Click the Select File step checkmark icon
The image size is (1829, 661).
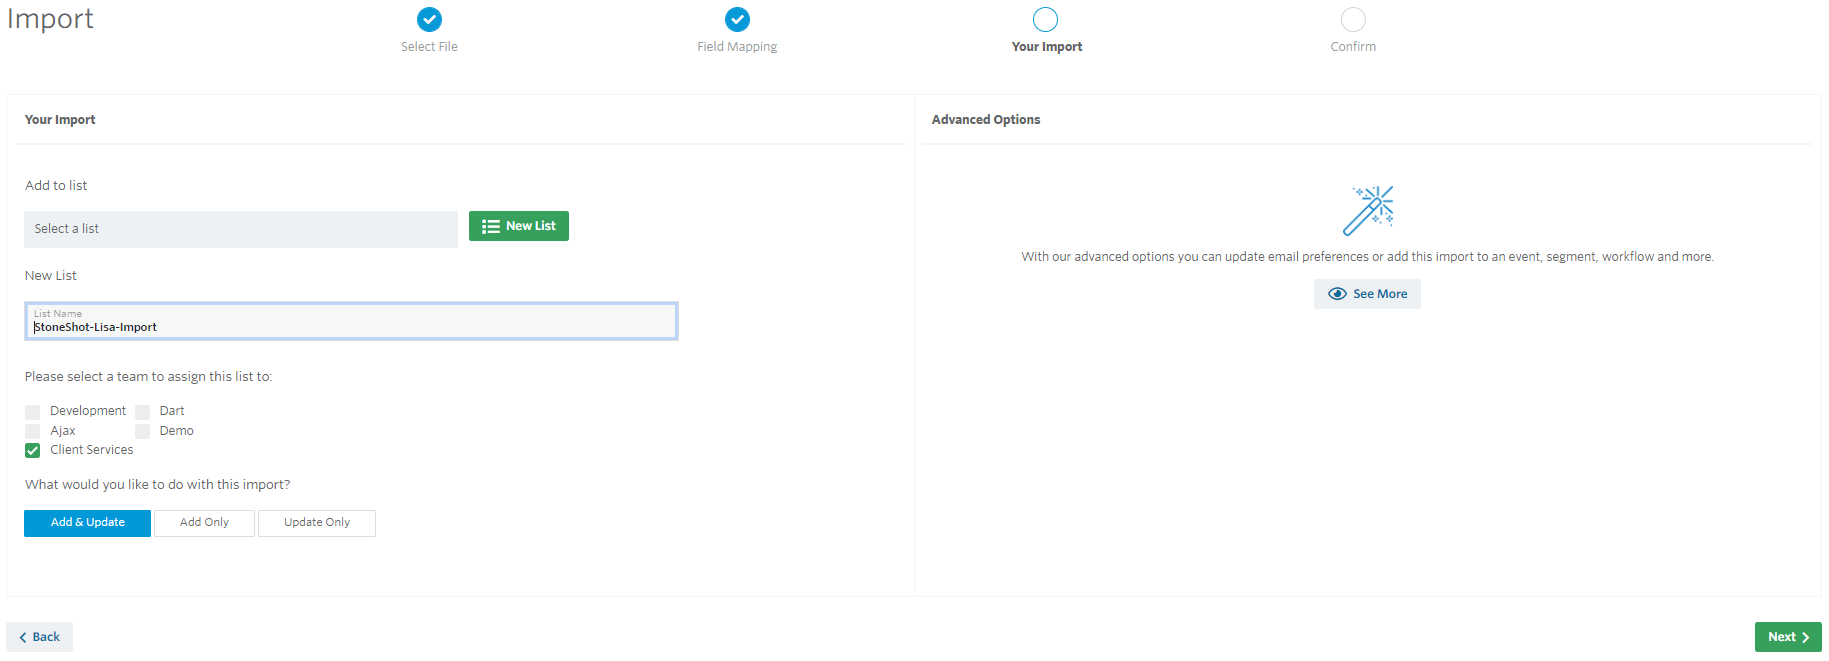pos(429,19)
